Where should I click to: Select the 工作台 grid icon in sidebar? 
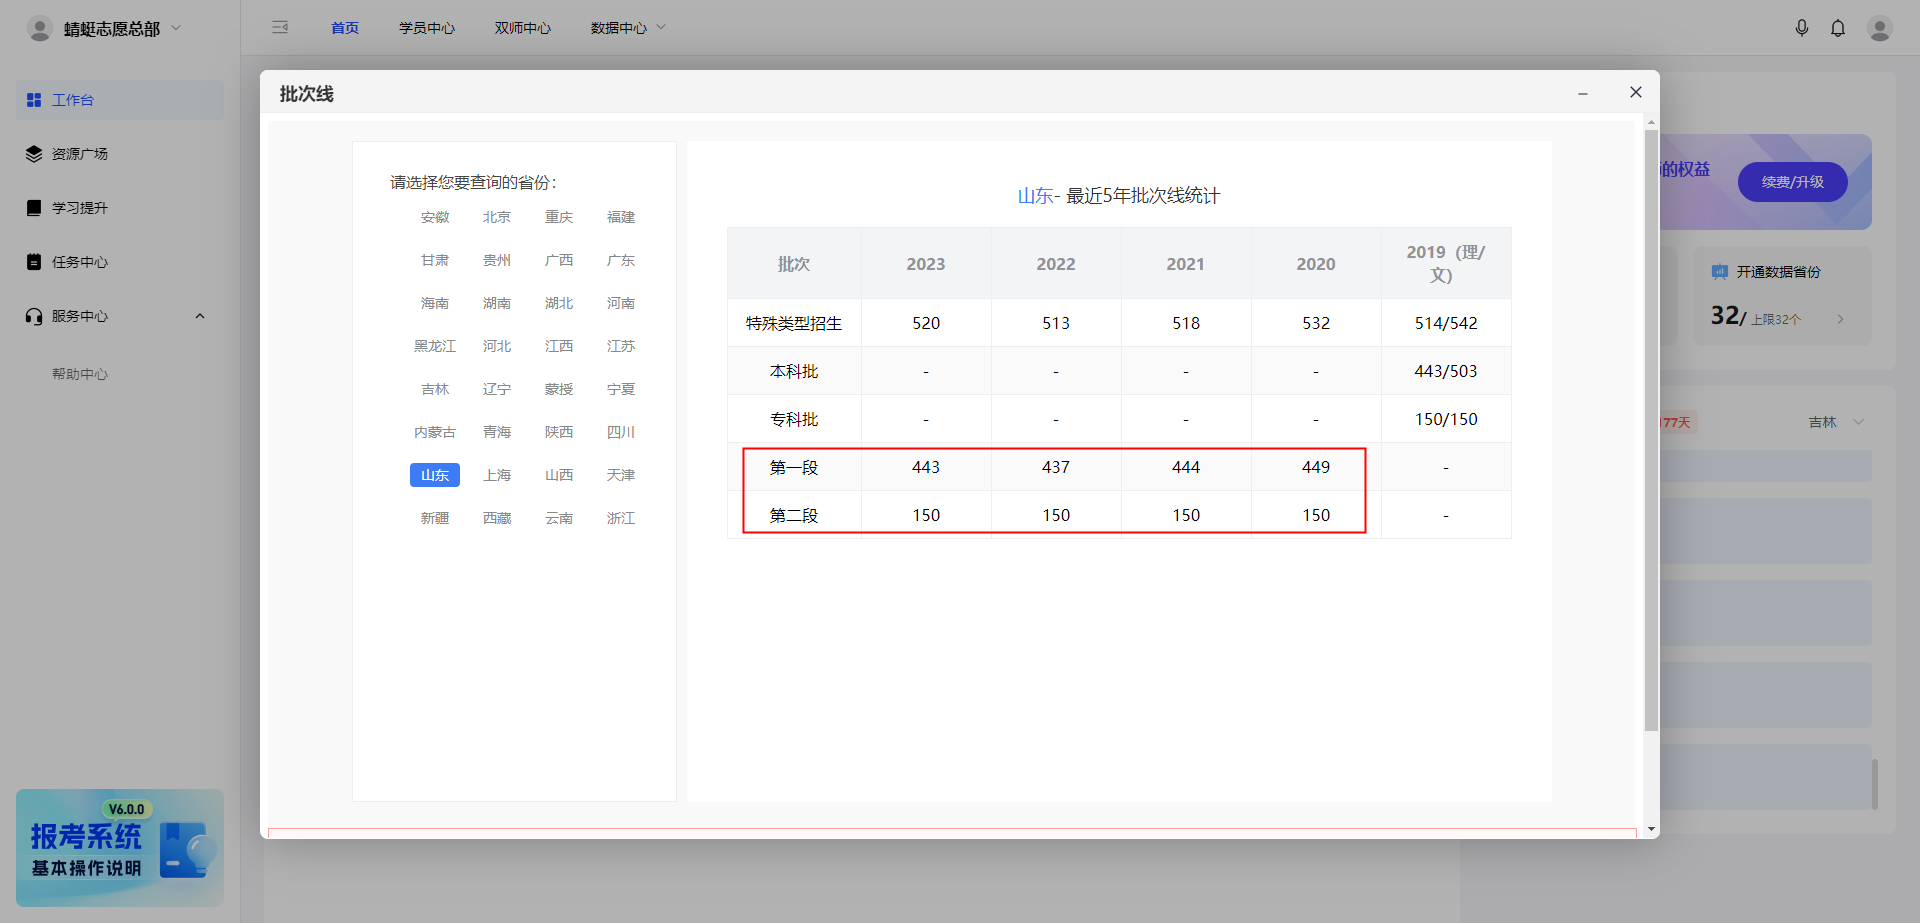(34, 99)
